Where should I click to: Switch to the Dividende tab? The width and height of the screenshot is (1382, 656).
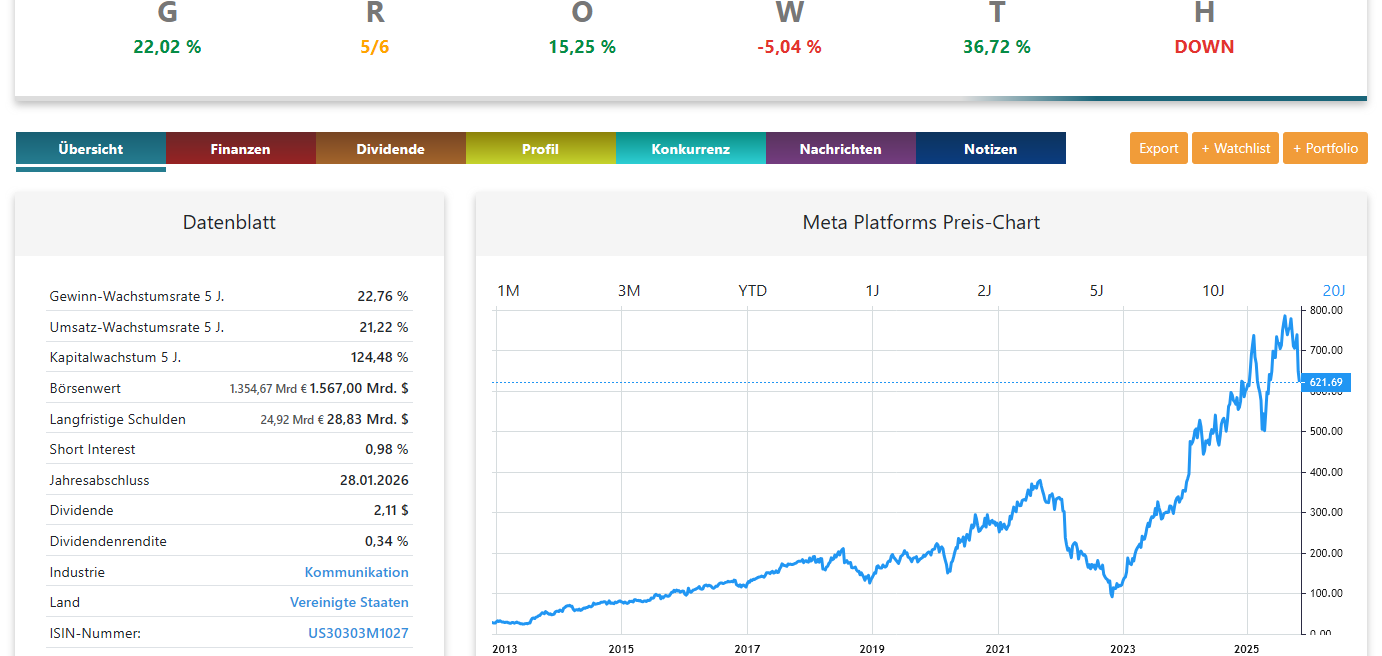click(x=390, y=149)
